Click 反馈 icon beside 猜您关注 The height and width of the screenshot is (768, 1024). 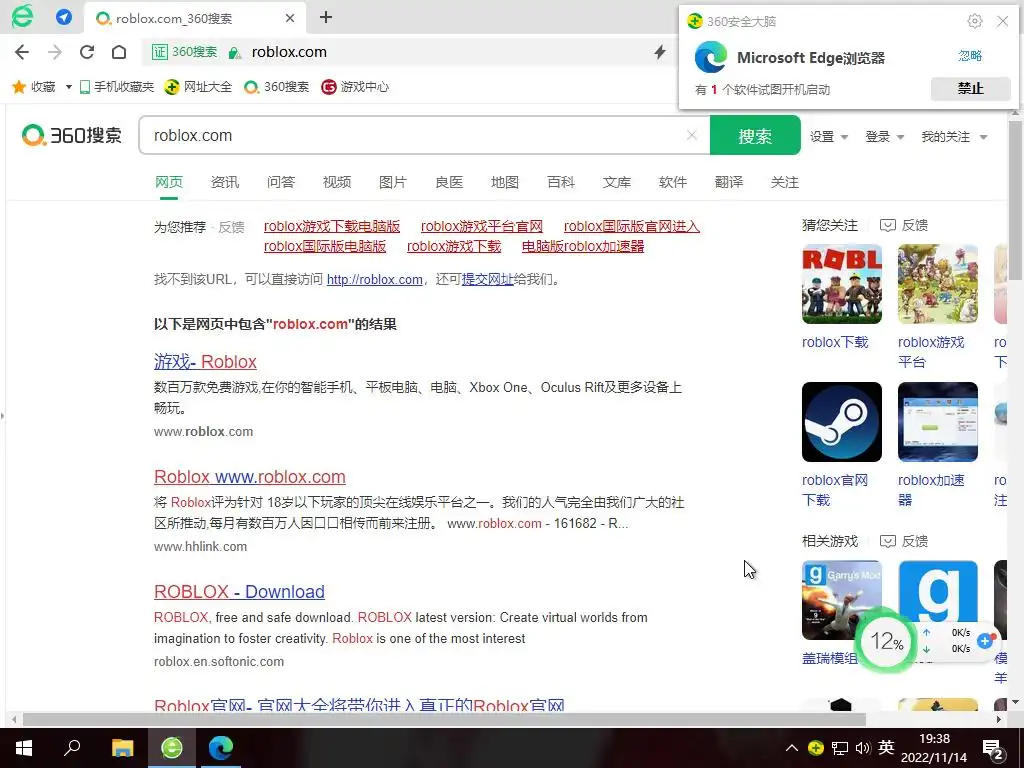click(x=904, y=225)
